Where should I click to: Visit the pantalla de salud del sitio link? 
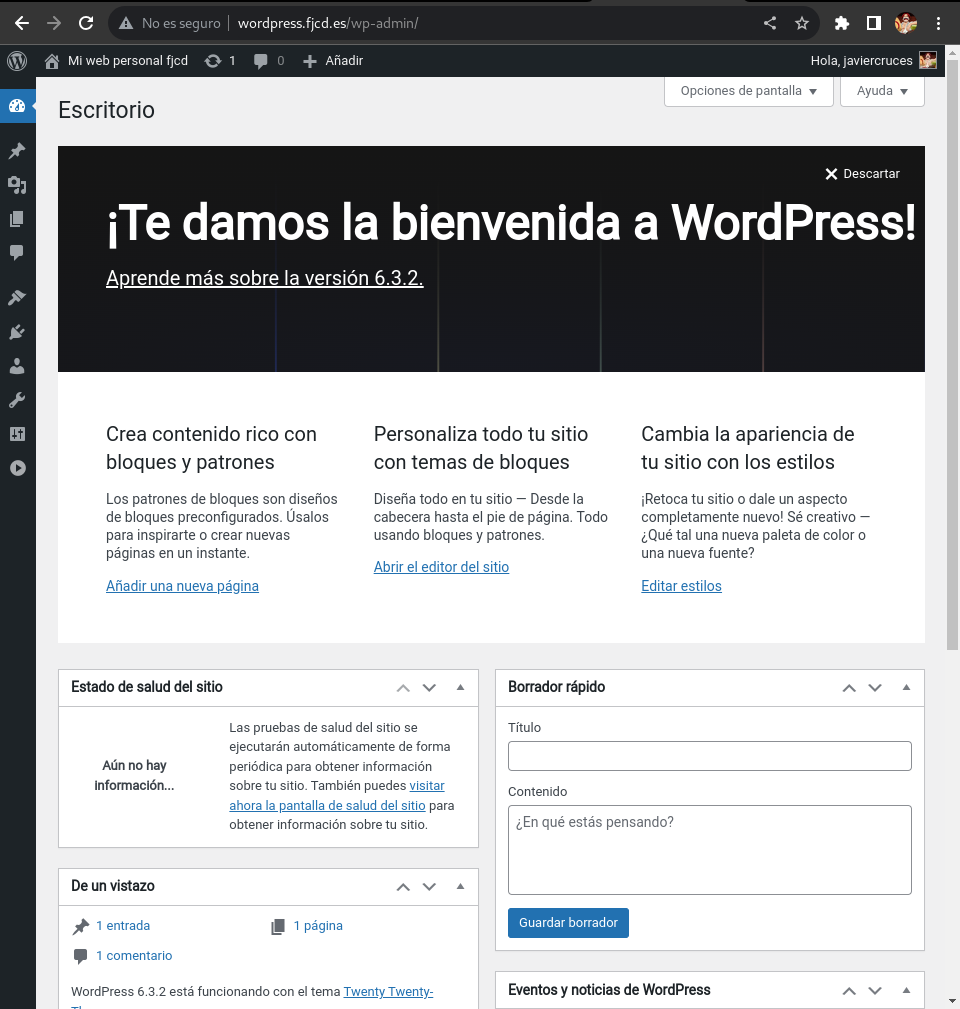tap(327, 805)
